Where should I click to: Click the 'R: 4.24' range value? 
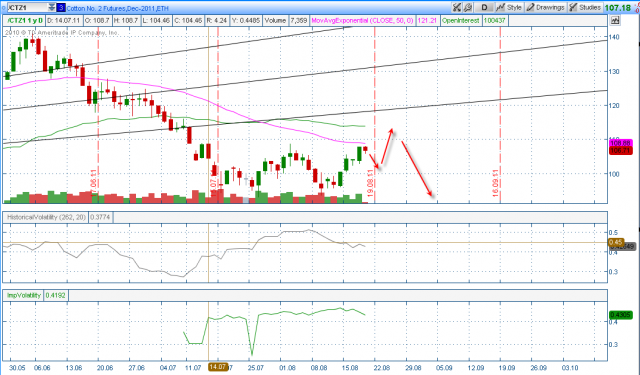click(x=216, y=20)
